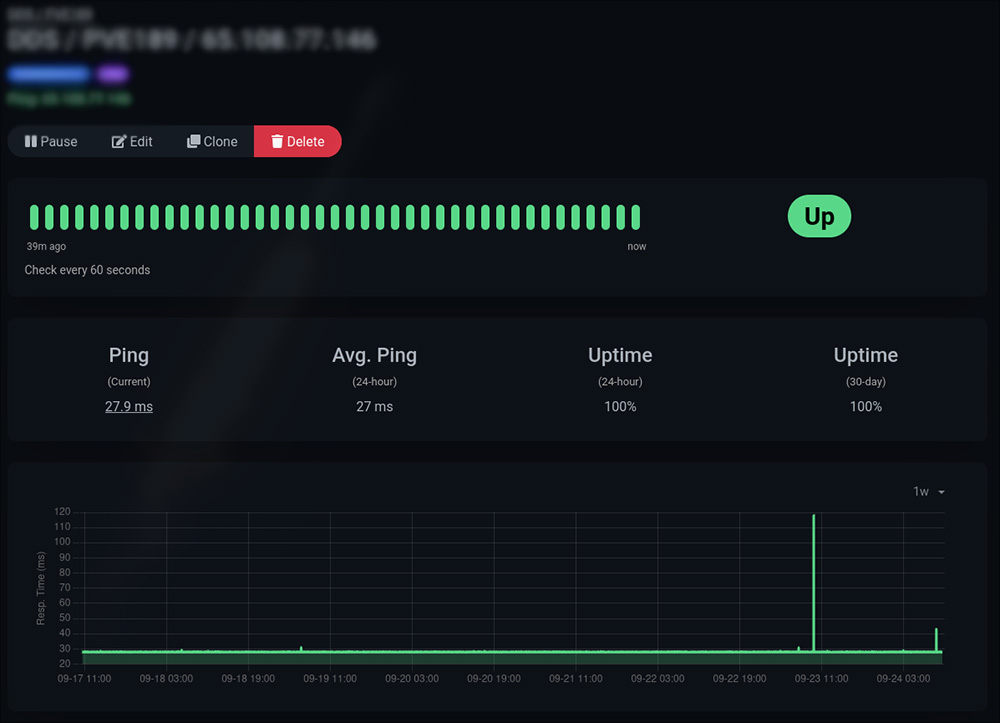Click the underlined 27.9 ms current ping value
The width and height of the screenshot is (1000, 723).
tap(129, 406)
